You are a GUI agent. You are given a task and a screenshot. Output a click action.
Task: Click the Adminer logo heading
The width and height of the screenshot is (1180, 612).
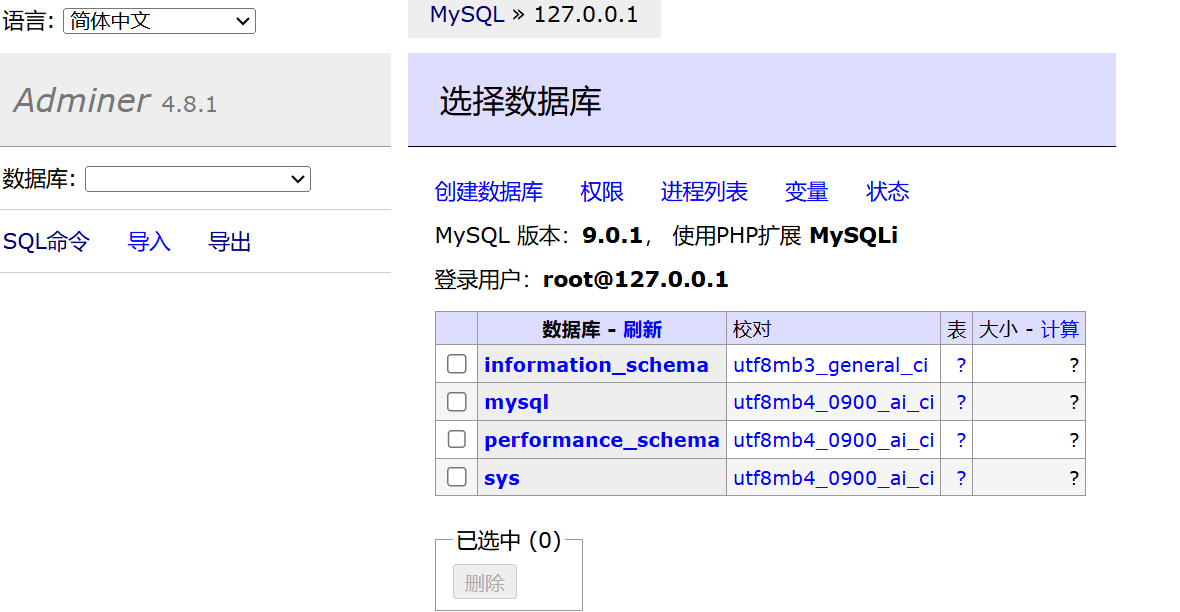tap(82, 100)
